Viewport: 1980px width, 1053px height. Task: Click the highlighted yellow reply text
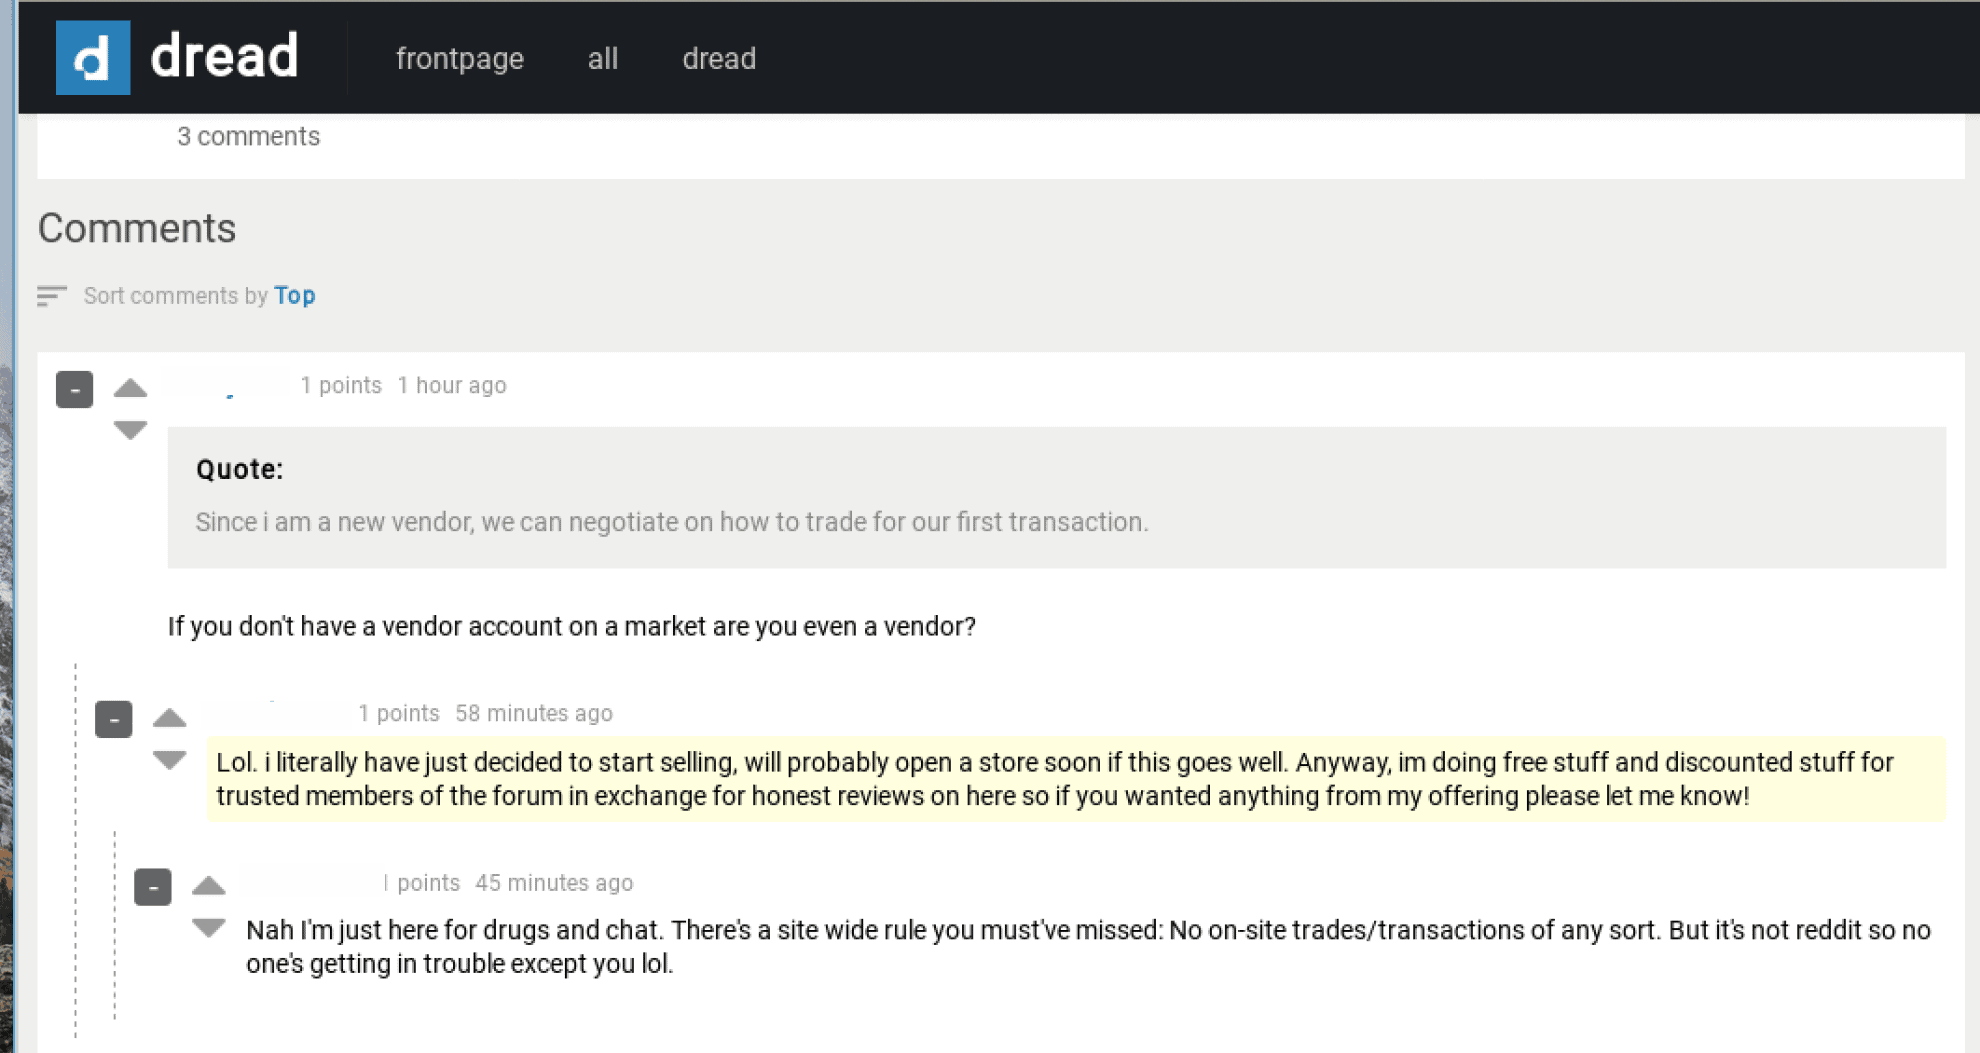coord(1000,779)
